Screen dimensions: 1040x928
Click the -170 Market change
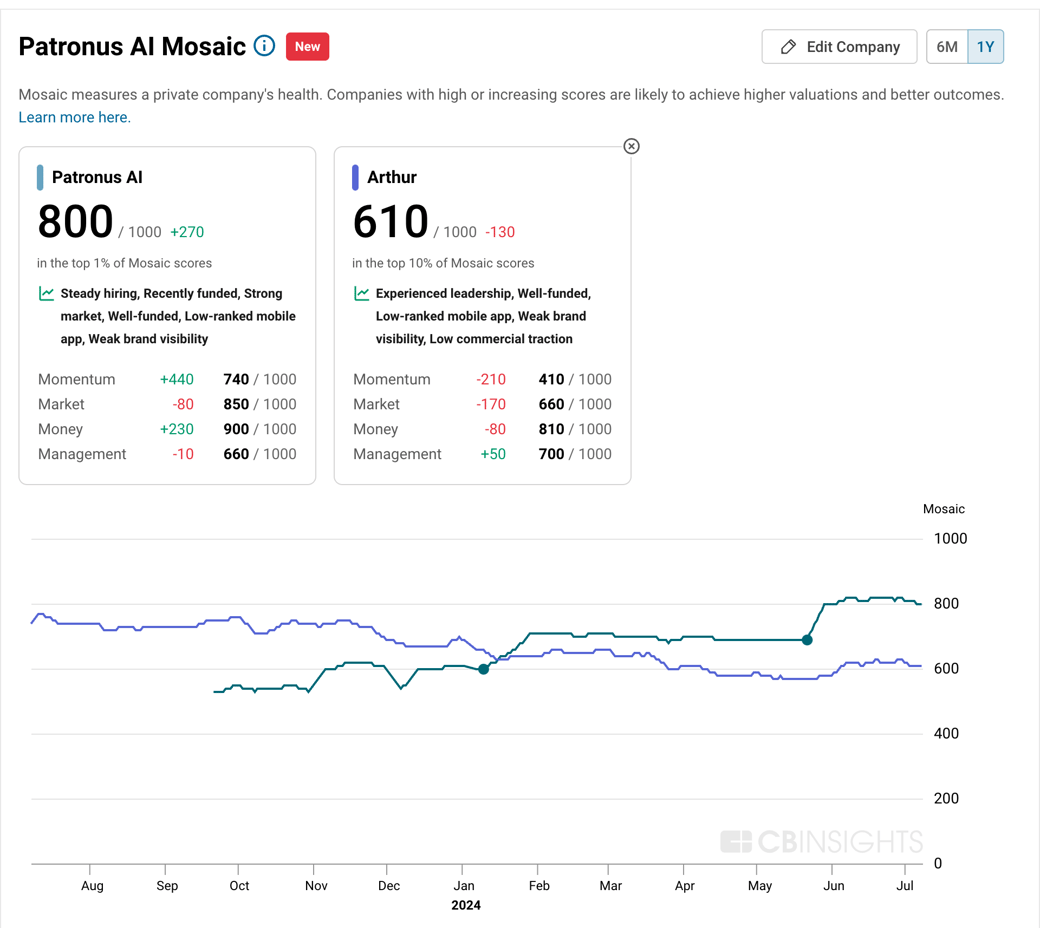[491, 405]
